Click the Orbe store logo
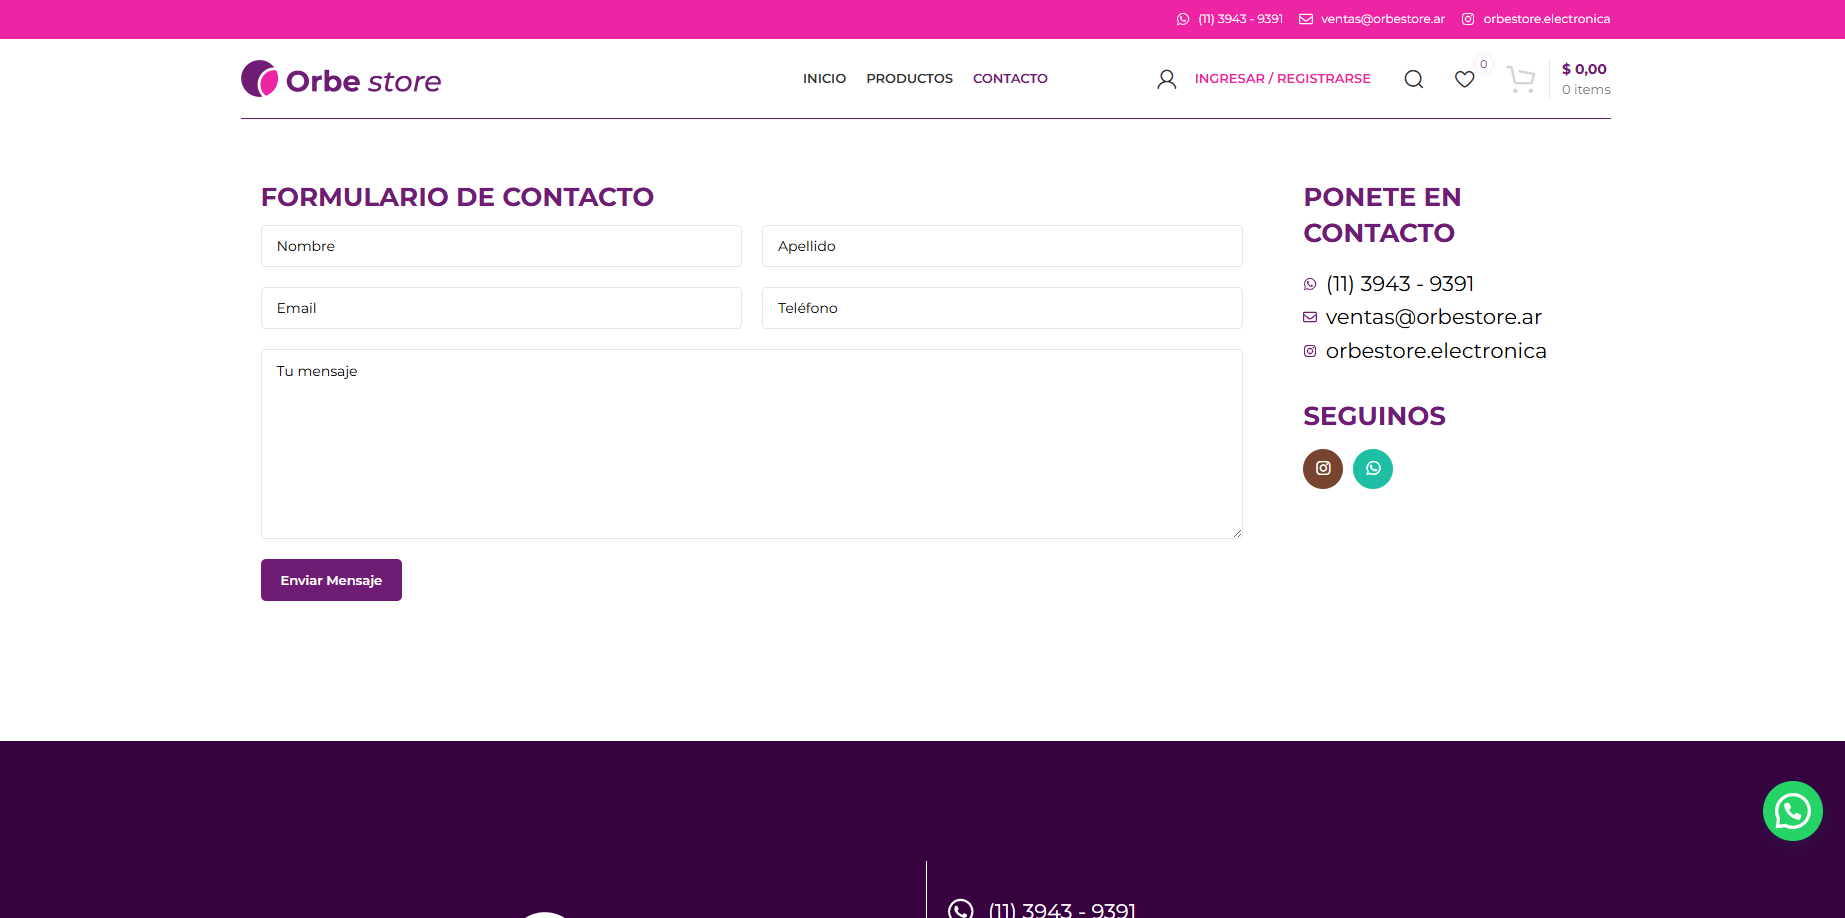This screenshot has height=918, width=1845. point(341,79)
